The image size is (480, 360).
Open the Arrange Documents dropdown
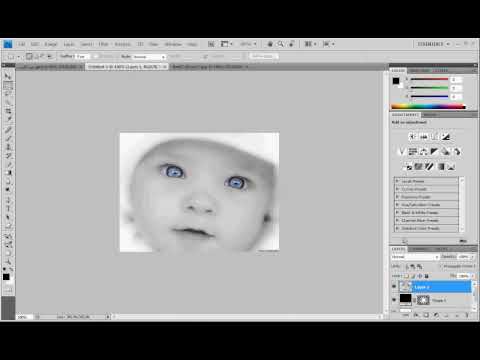[x=310, y=44]
